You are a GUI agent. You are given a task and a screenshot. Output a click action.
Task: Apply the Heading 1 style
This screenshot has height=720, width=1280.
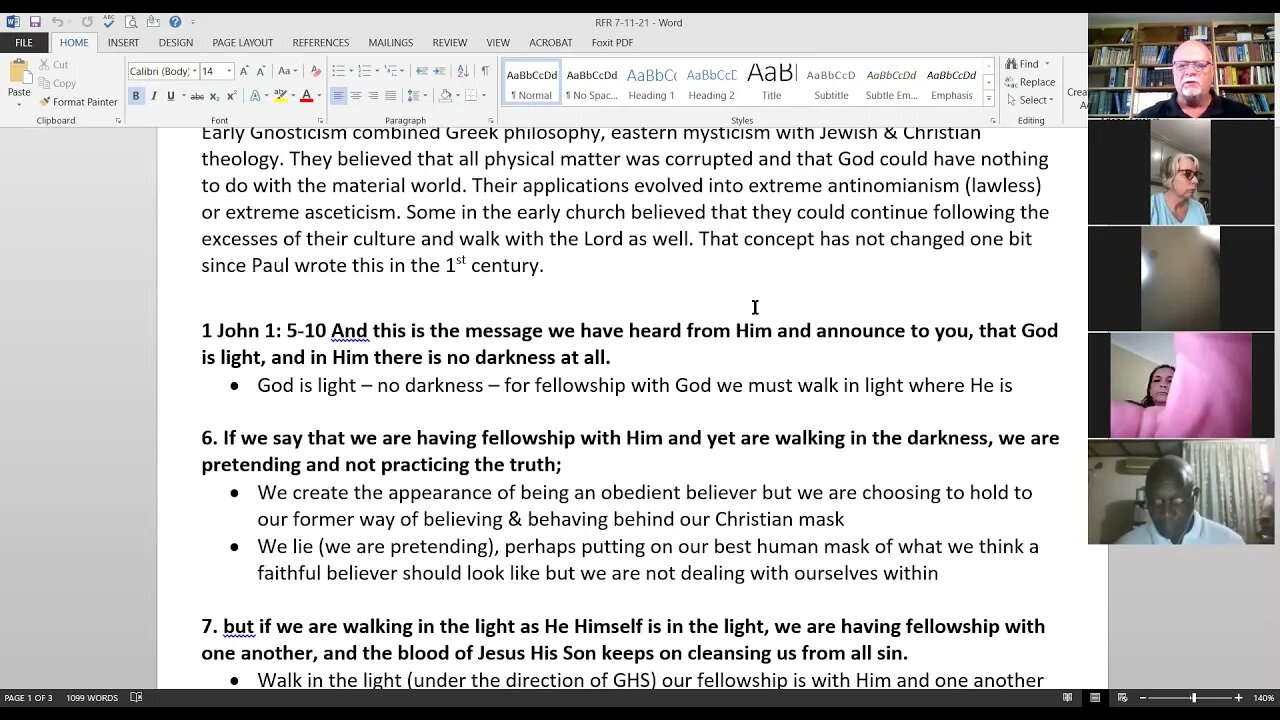651,83
